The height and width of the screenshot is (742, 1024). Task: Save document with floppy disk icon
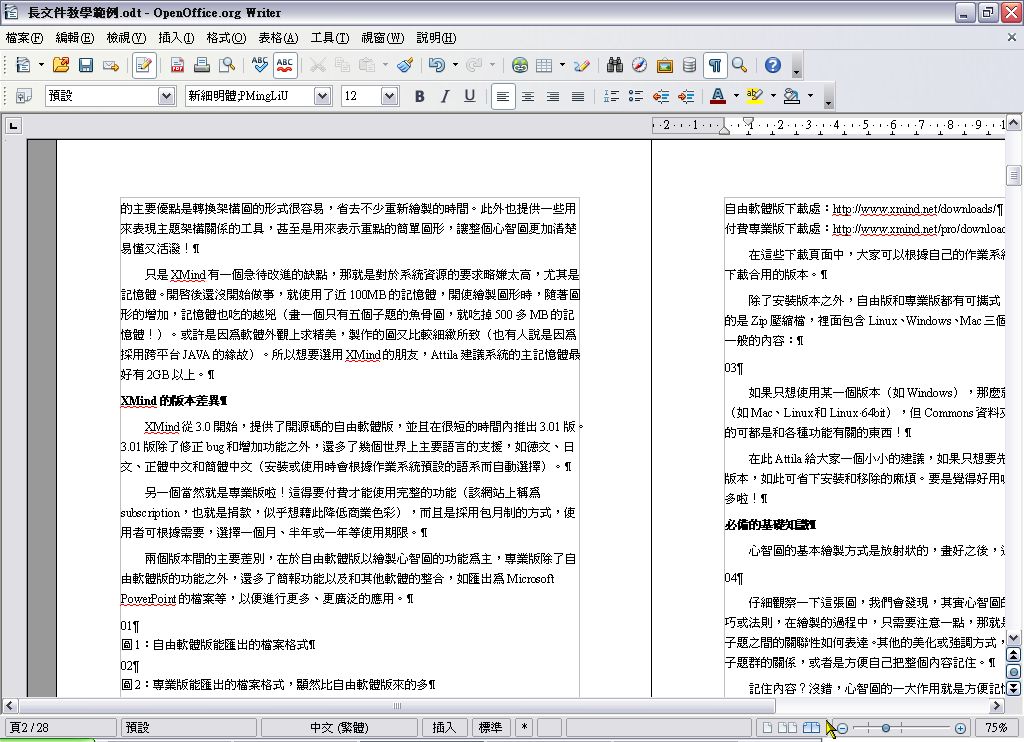tap(86, 65)
